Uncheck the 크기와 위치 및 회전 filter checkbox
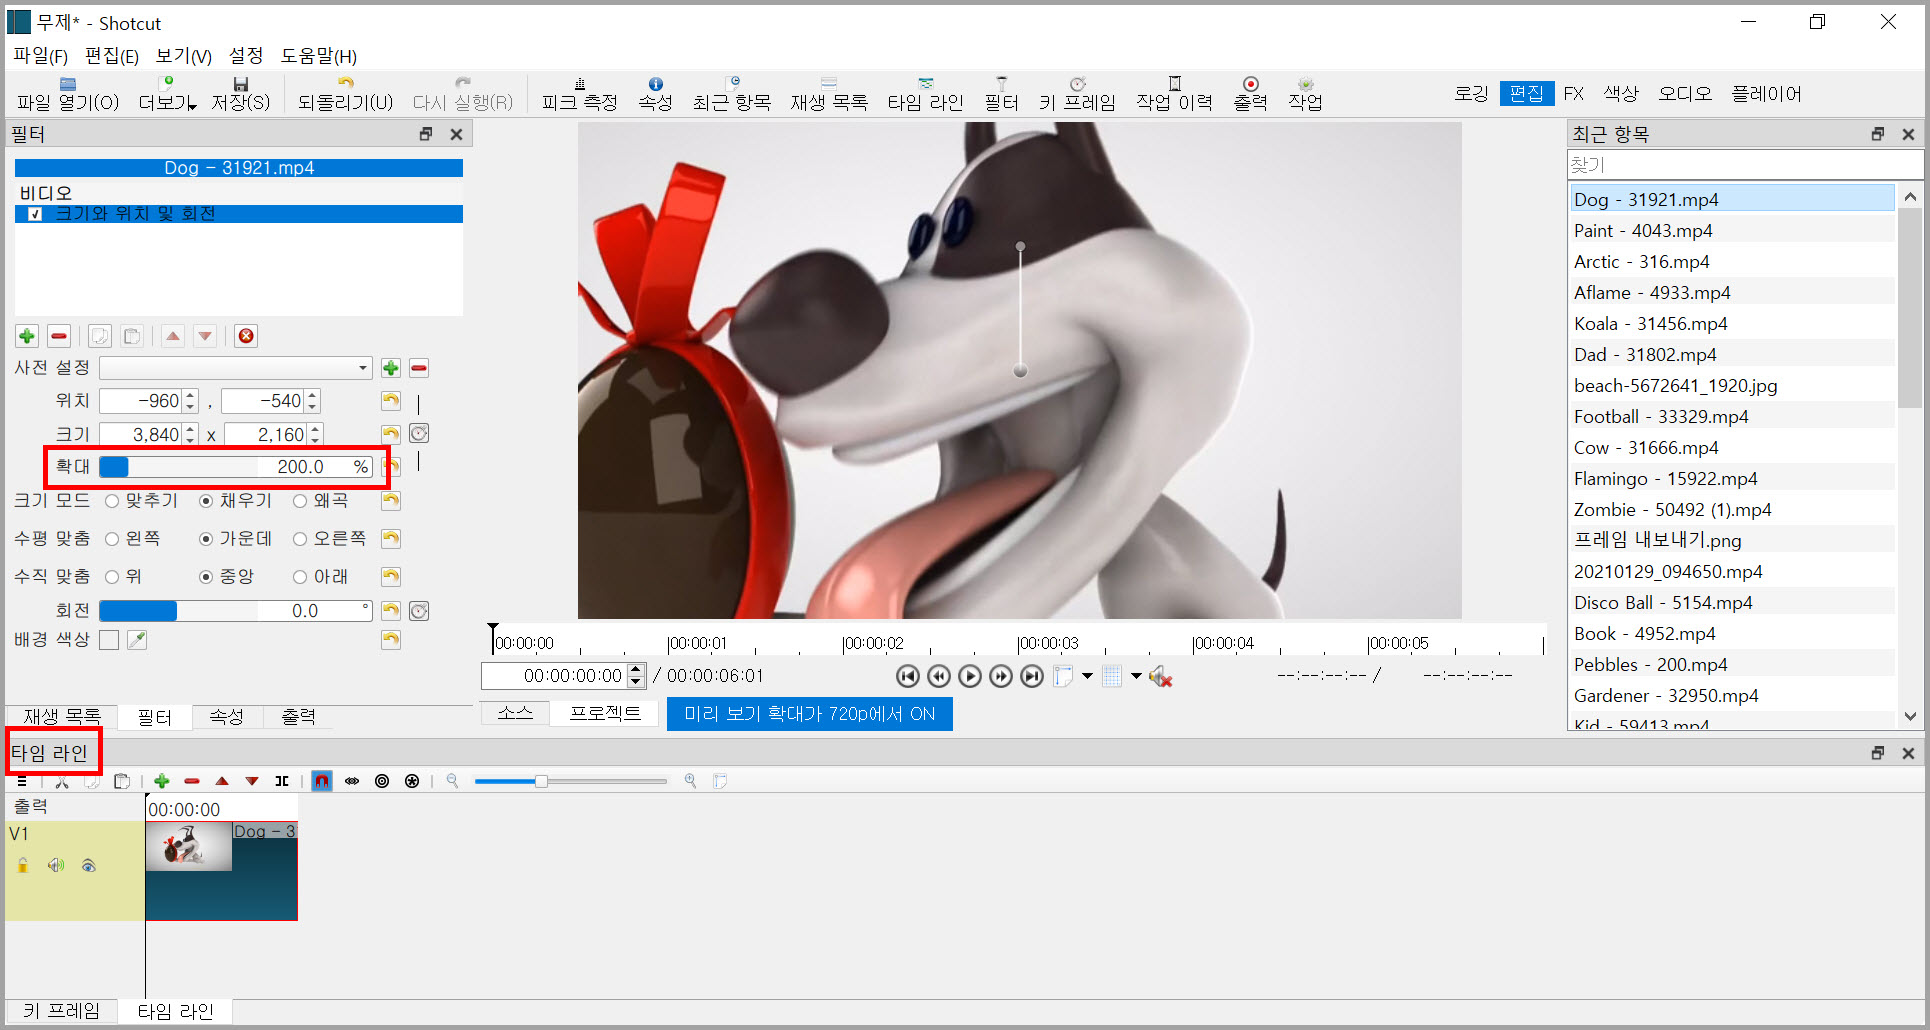Viewport: 1930px width, 1030px height. pyautogui.click(x=35, y=214)
